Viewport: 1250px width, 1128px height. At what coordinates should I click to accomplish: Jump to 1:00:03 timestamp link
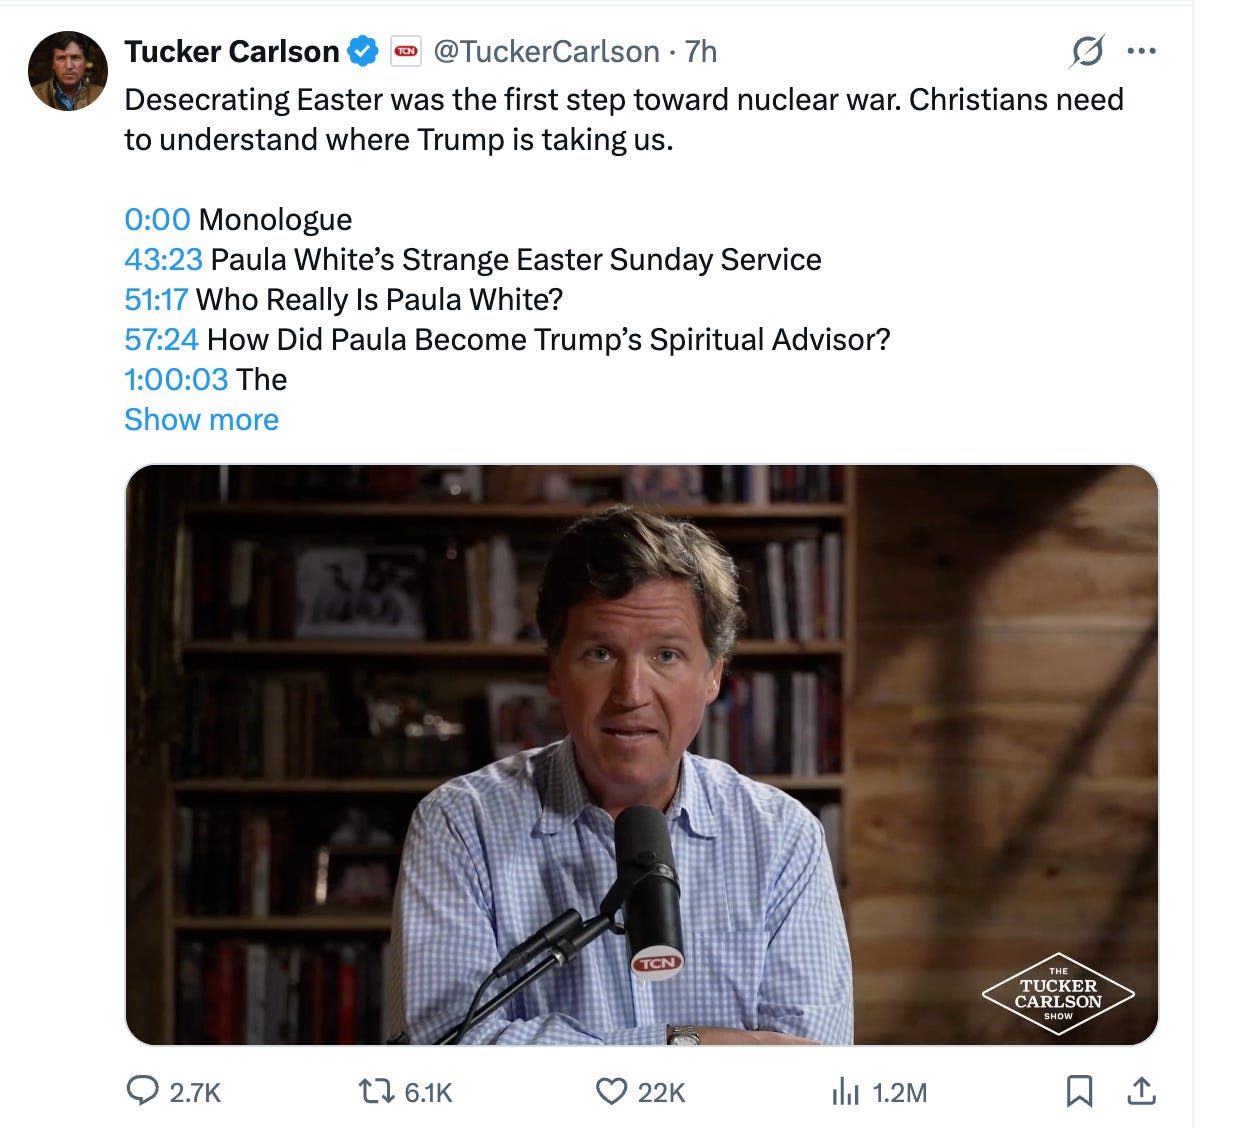pyautogui.click(x=176, y=379)
